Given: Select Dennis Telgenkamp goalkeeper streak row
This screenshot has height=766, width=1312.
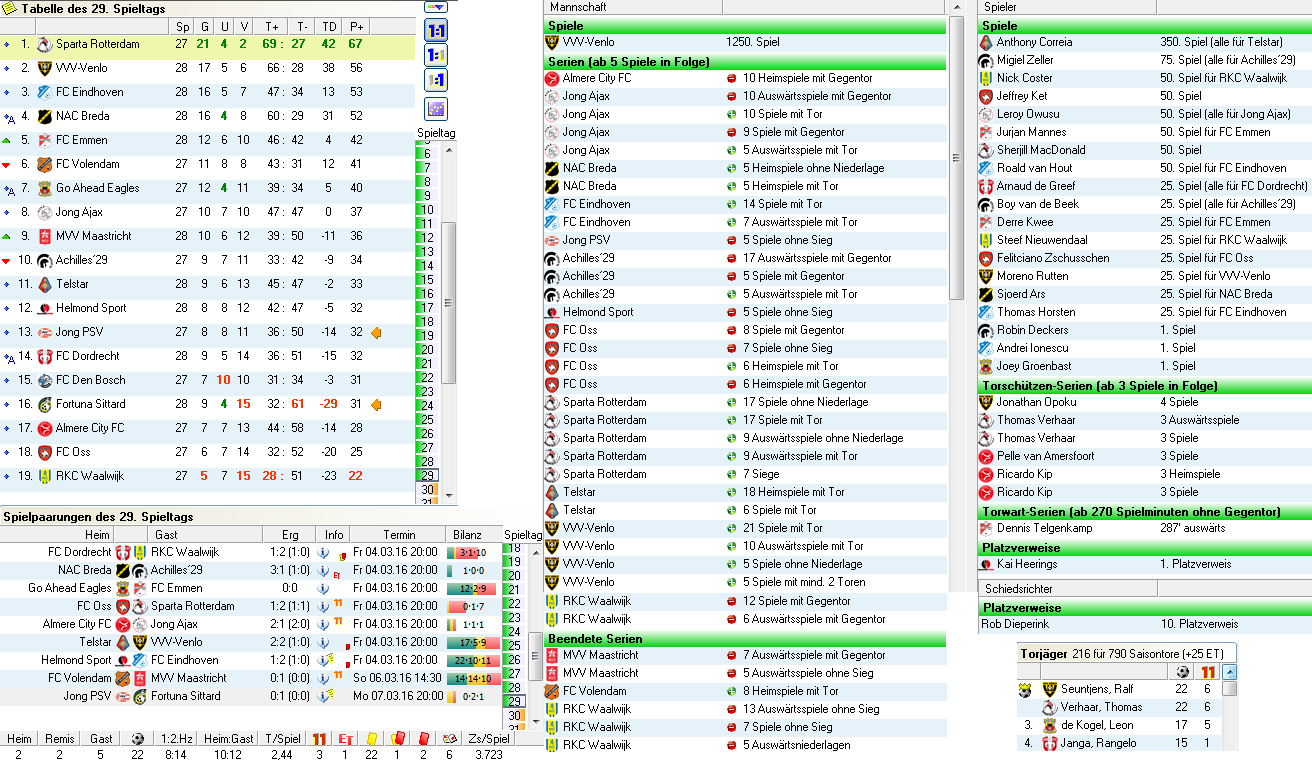Looking at the screenshot, I should [x=1145, y=528].
